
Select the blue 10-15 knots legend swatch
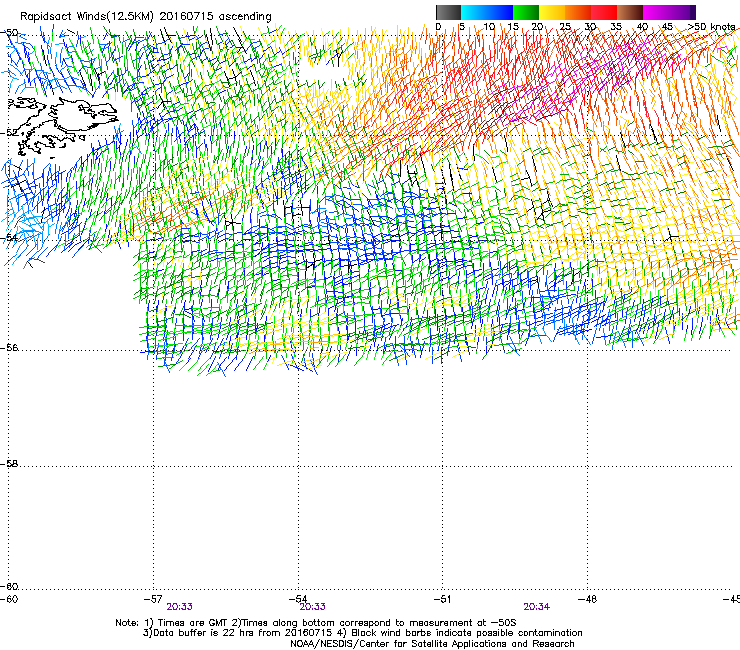500,12
